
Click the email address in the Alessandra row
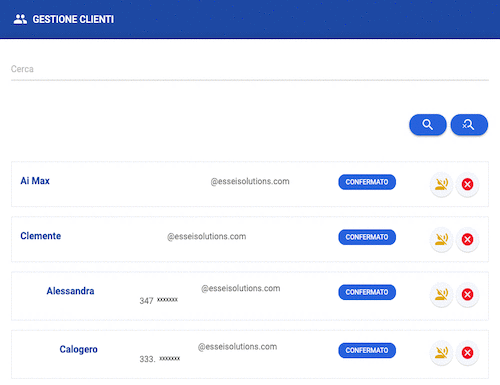(241, 288)
